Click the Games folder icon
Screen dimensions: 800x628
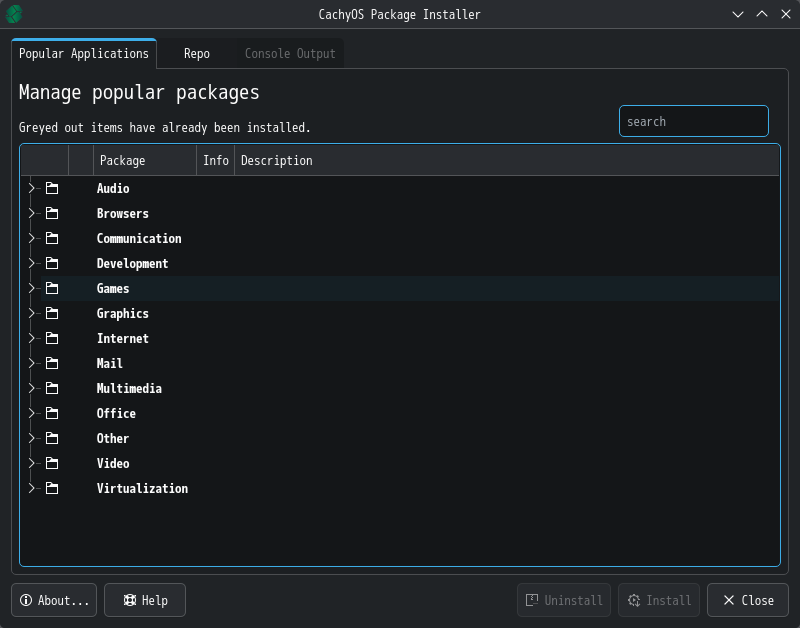click(52, 288)
